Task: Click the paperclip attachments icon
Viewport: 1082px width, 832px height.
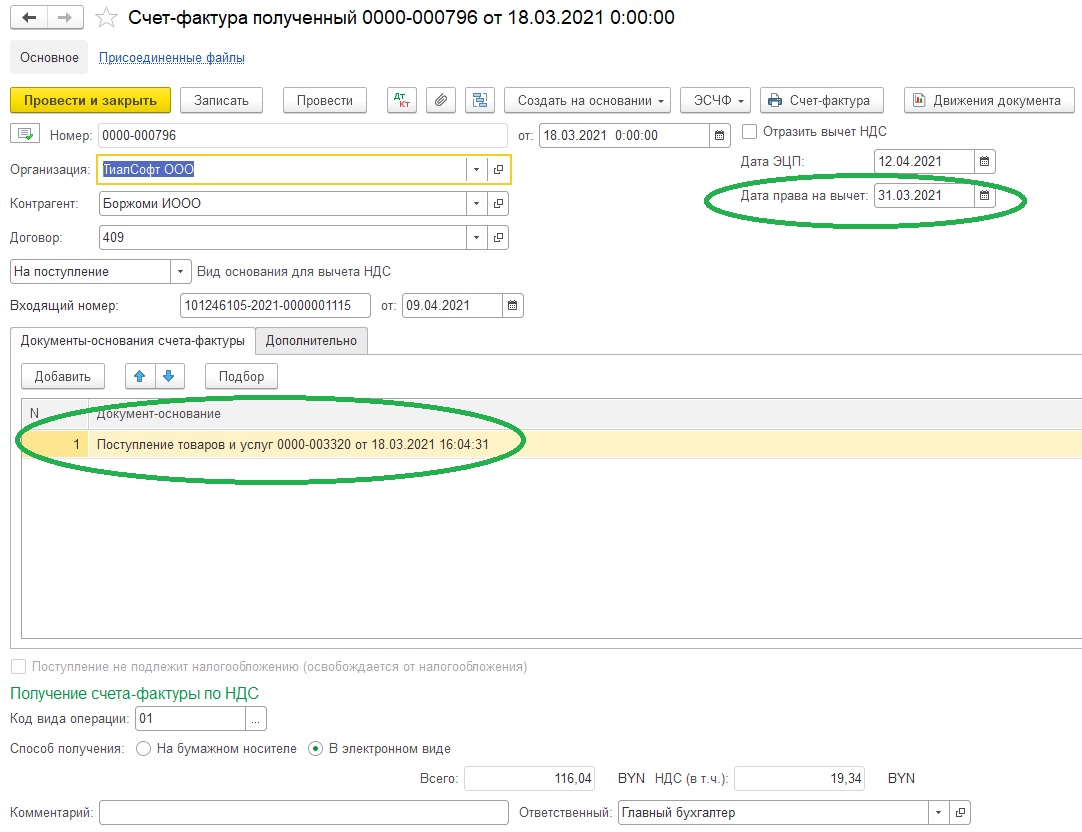Action: click(441, 100)
